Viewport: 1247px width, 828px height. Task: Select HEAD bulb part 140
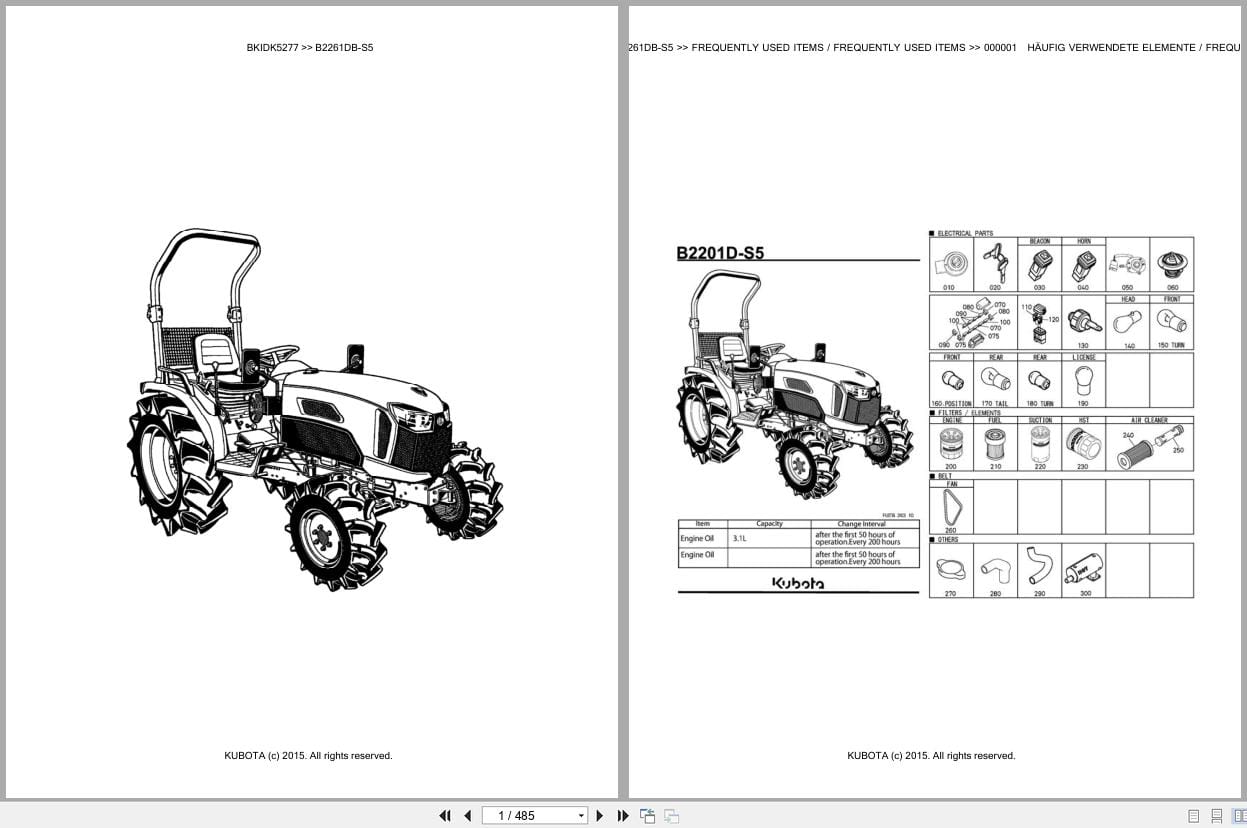click(1128, 322)
